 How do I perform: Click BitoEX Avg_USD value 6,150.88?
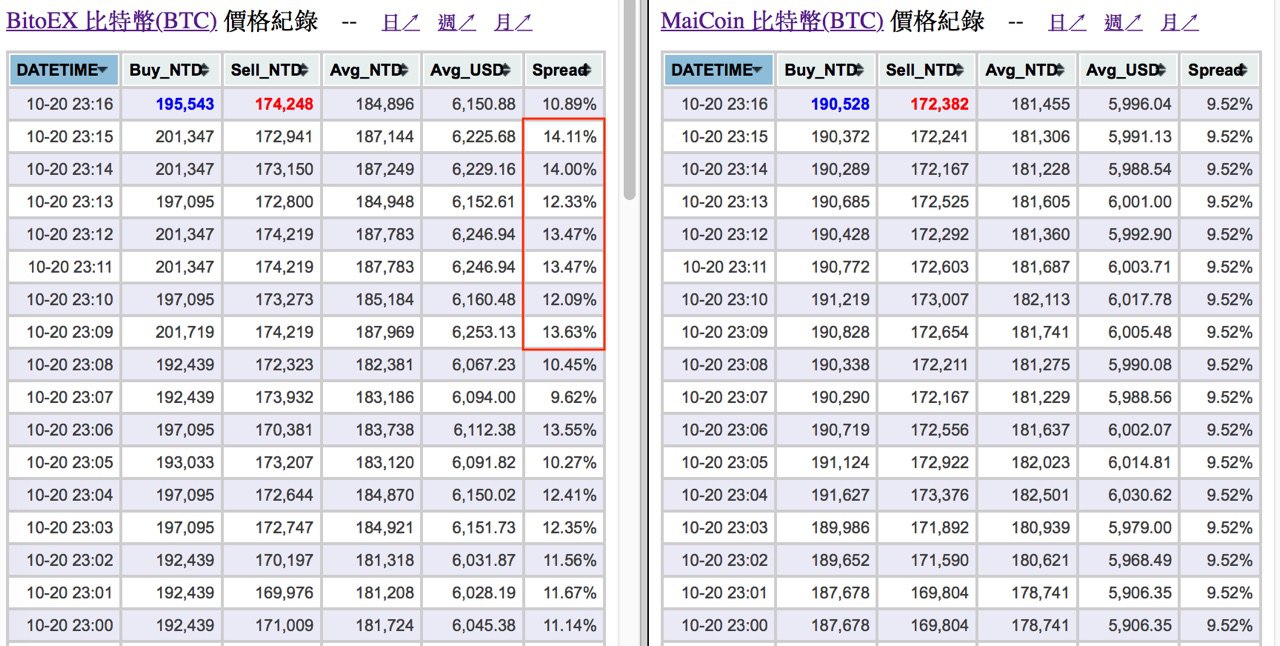484,104
